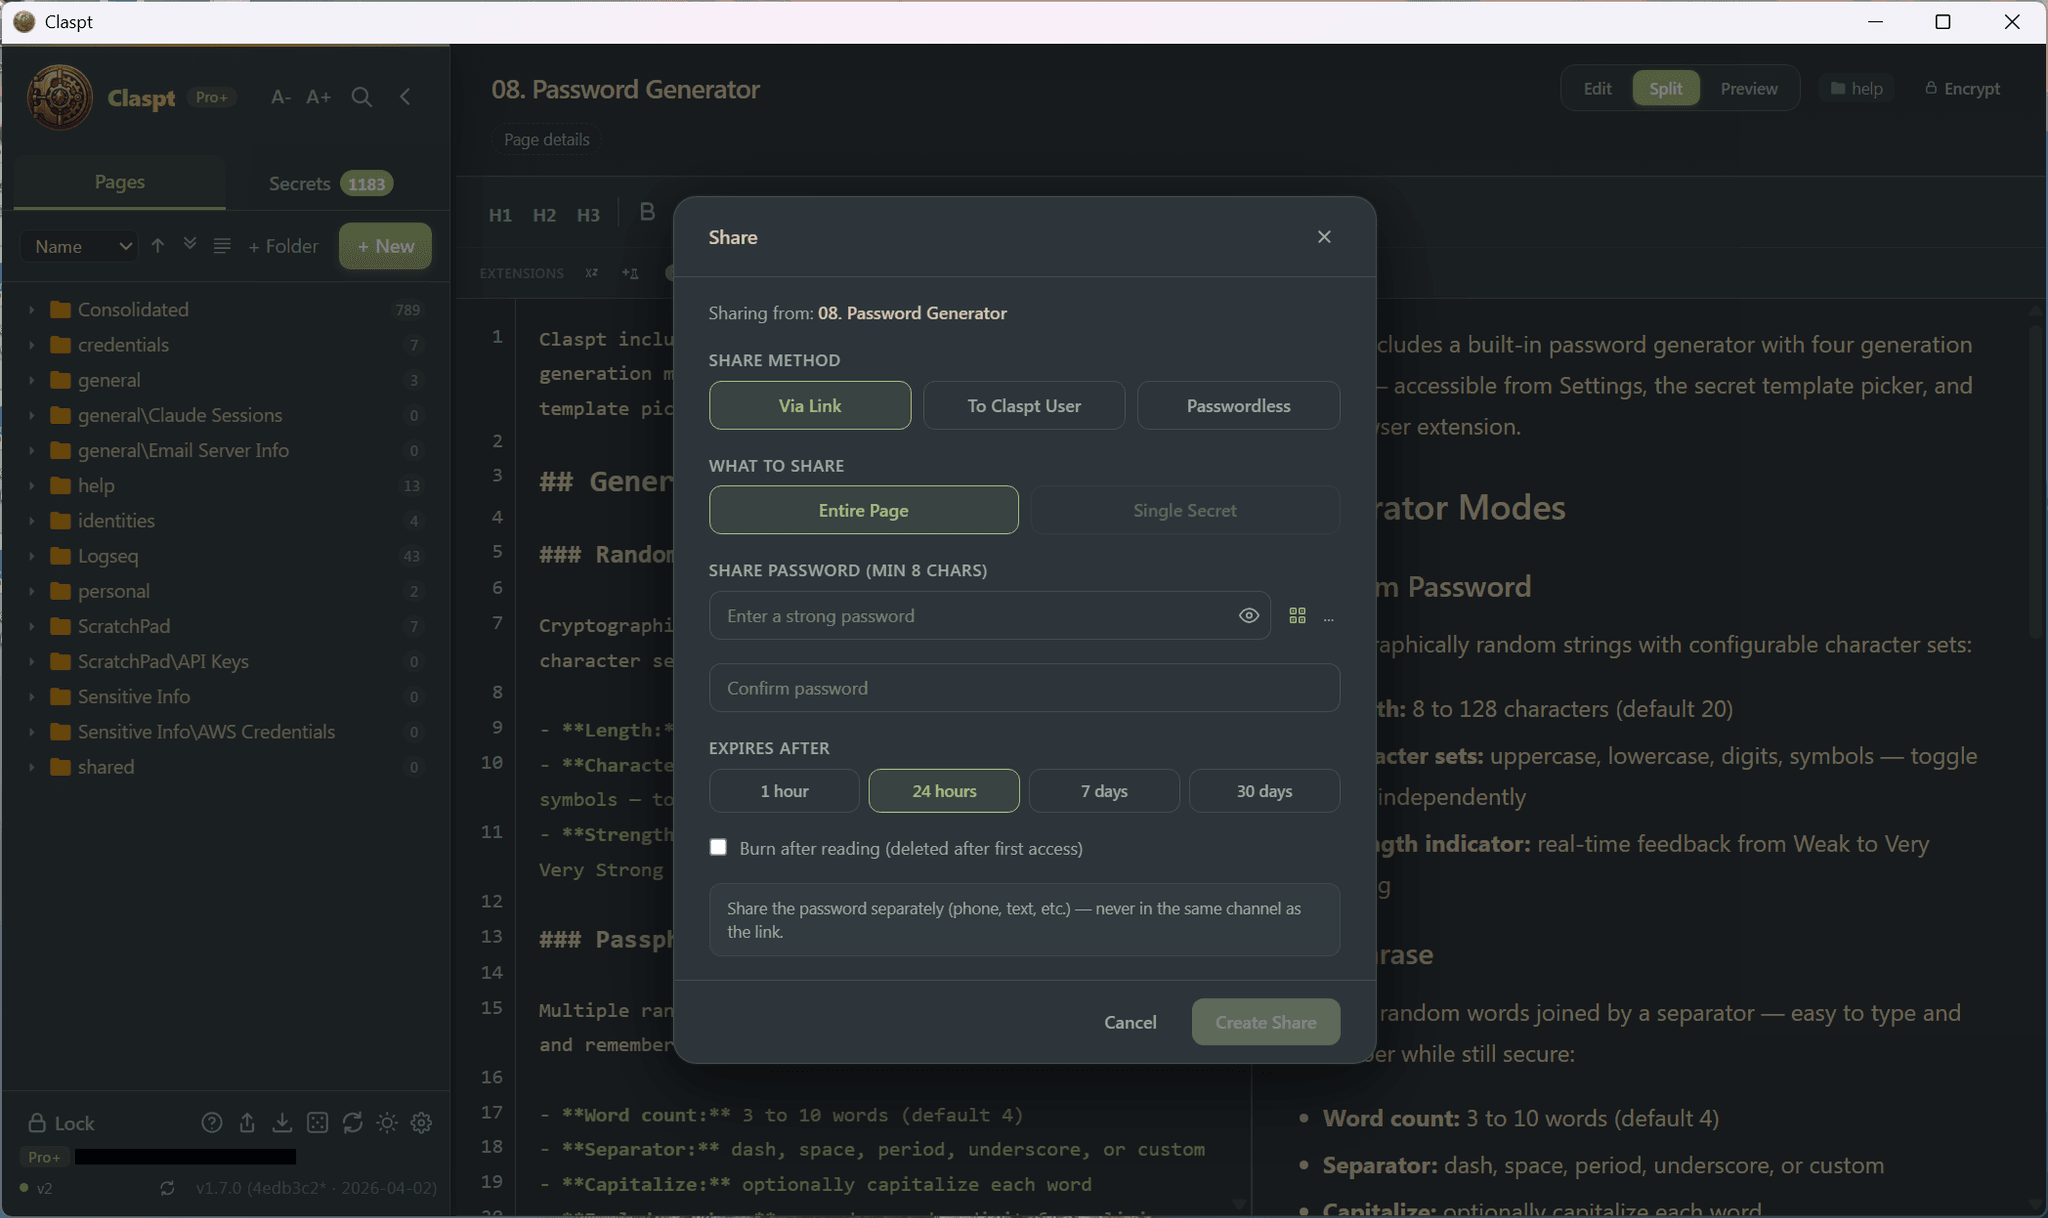Click the Create Share button
Image resolution: width=2048 pixels, height=1218 pixels.
pos(1266,1022)
